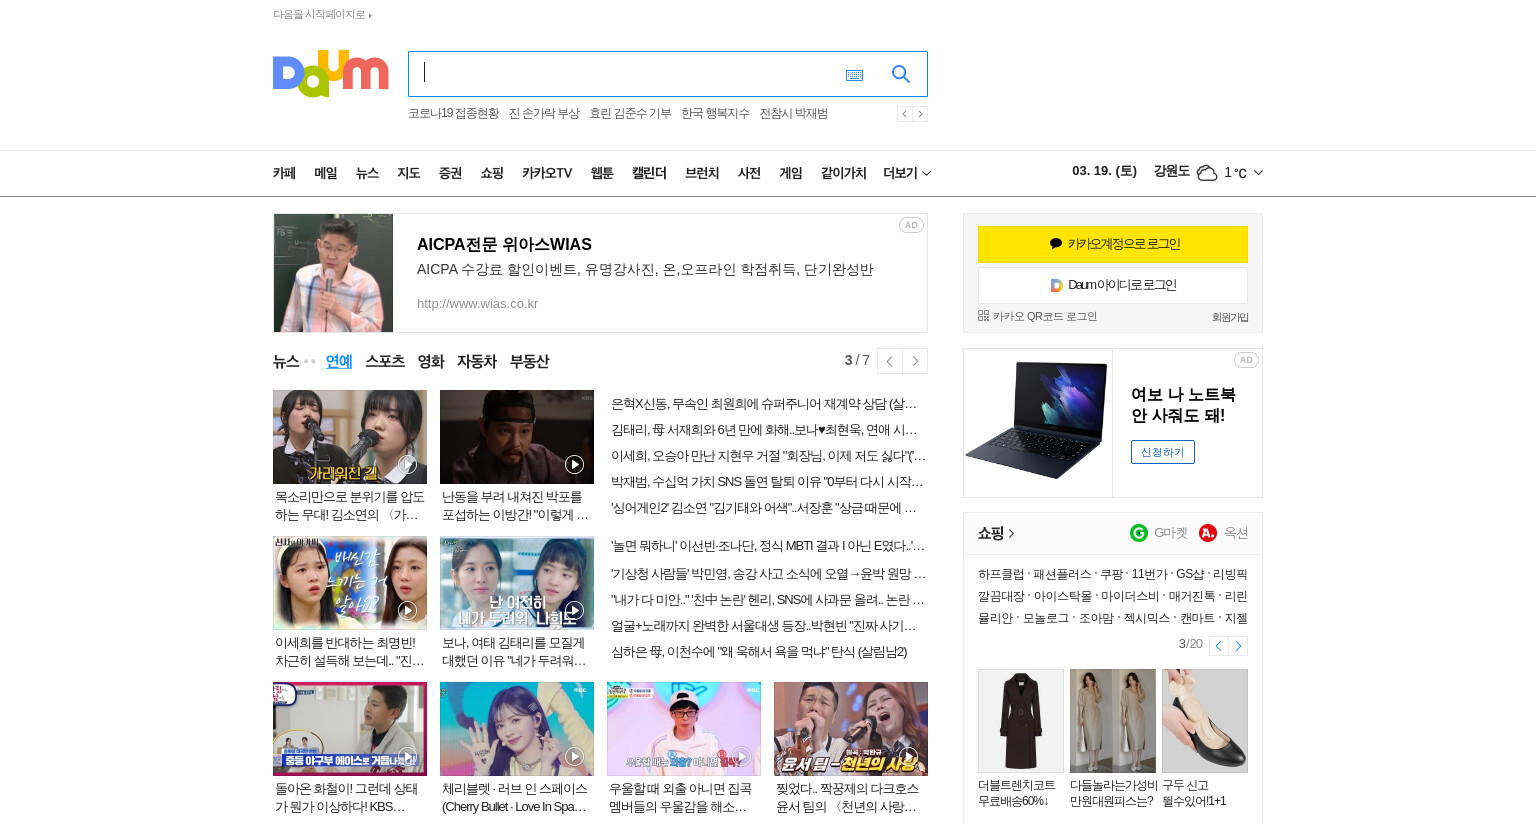Play the 체리블렛 Love In Space thumbnail
Screen dimensions: 1536x824
[517, 729]
